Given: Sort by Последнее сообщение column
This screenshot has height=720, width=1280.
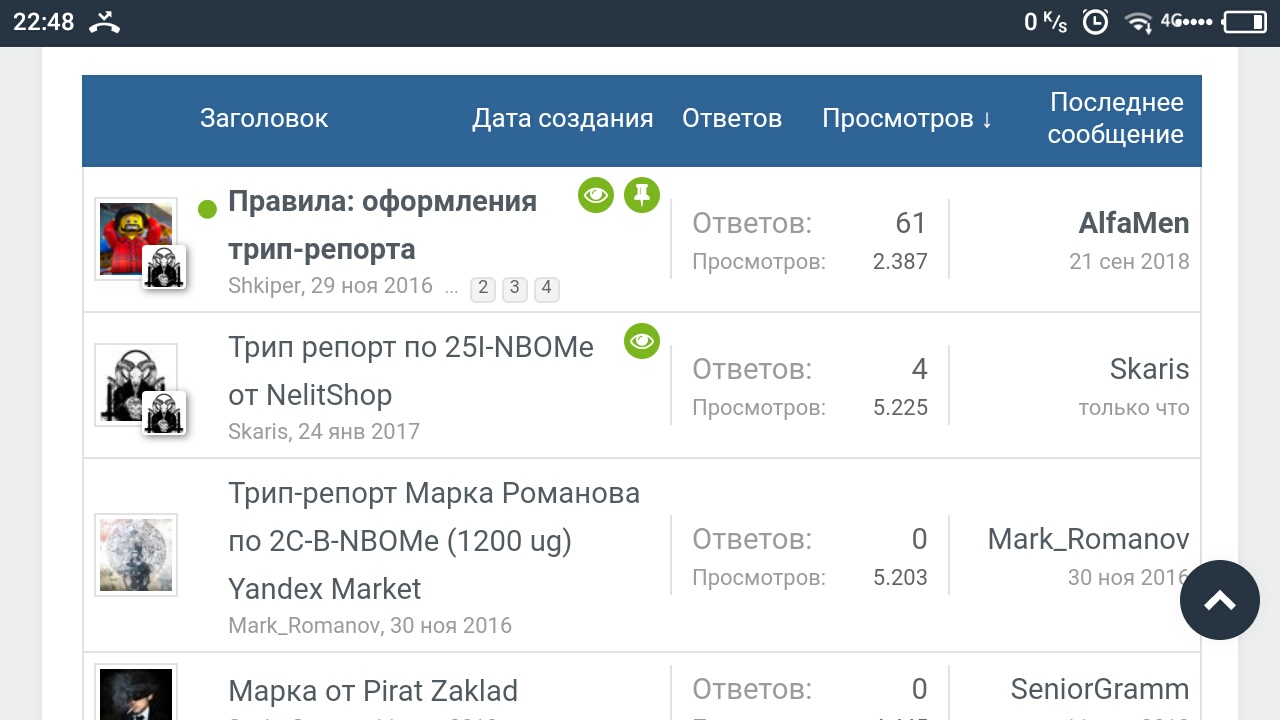Looking at the screenshot, I should pos(1116,118).
